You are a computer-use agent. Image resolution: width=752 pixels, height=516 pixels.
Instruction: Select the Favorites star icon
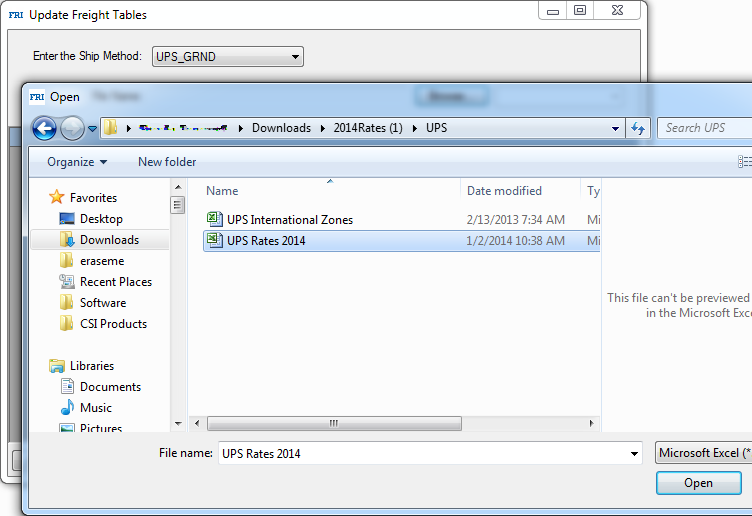(57, 198)
